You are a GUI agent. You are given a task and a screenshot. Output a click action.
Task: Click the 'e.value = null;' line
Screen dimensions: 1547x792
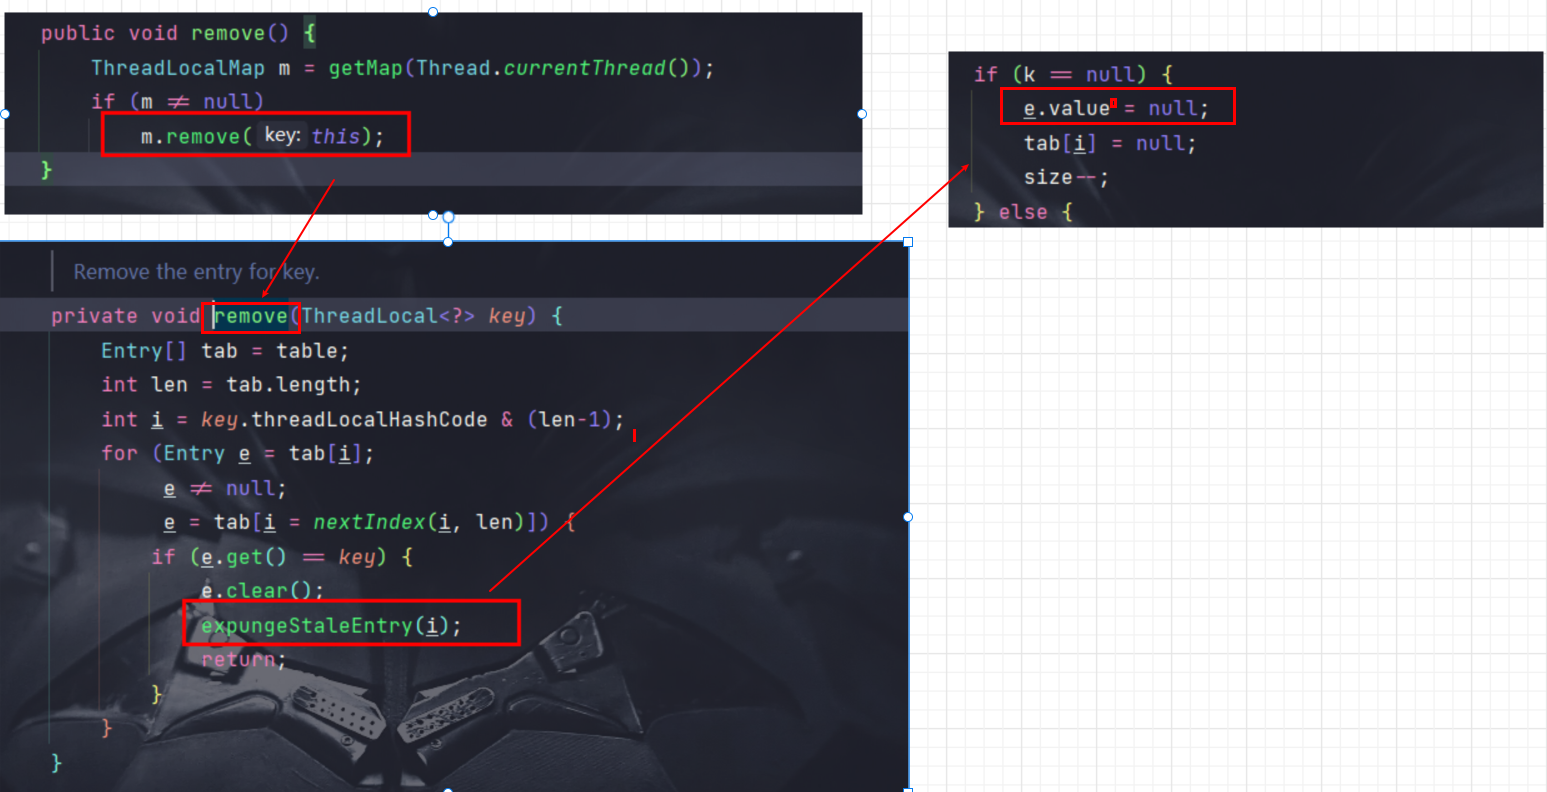(x=1116, y=109)
